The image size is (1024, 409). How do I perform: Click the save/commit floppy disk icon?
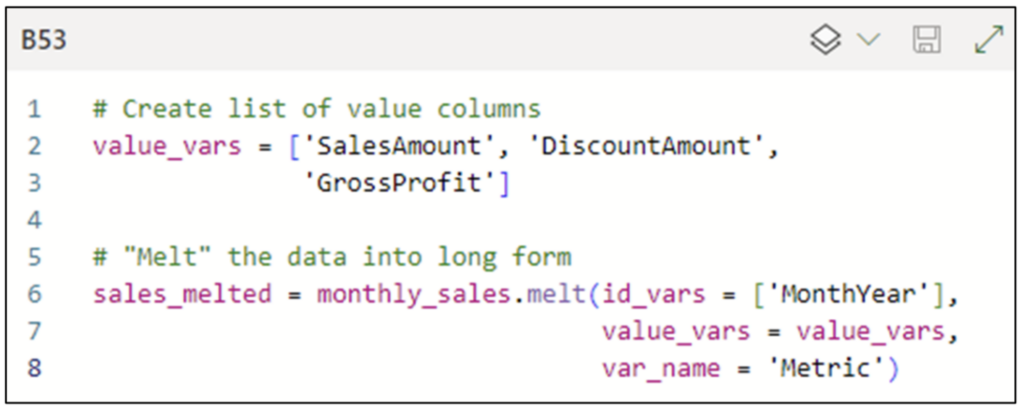click(926, 41)
